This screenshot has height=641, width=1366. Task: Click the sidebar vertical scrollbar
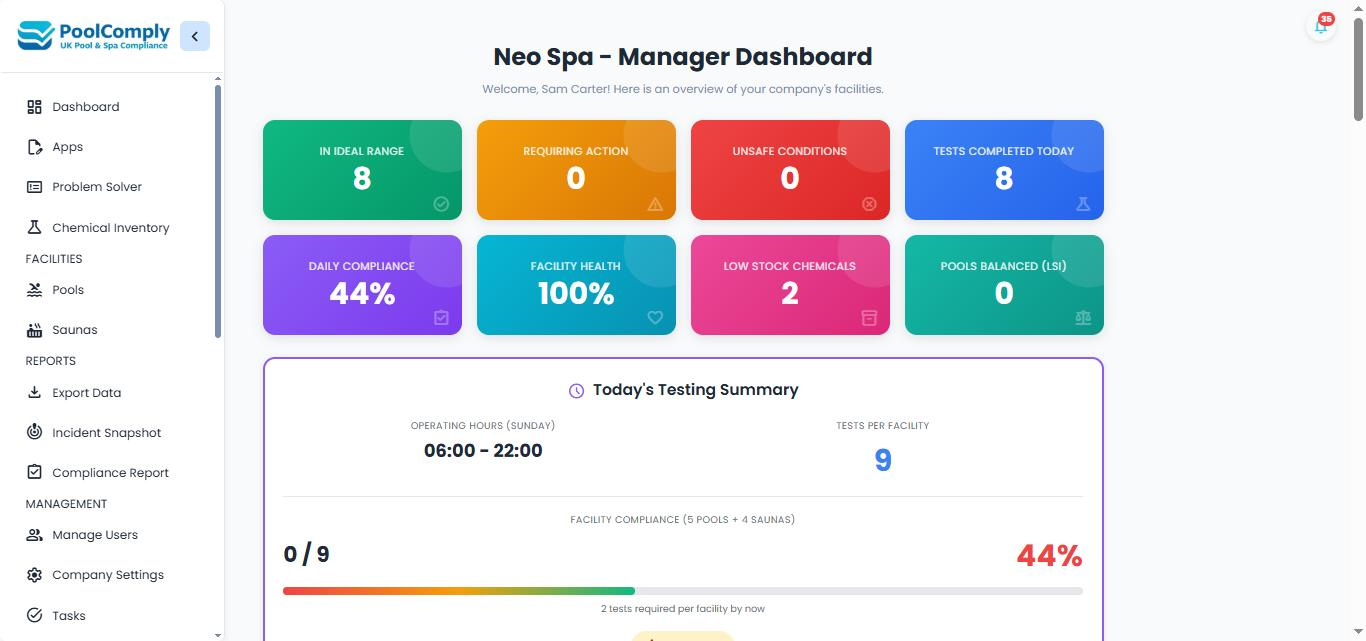point(218,211)
